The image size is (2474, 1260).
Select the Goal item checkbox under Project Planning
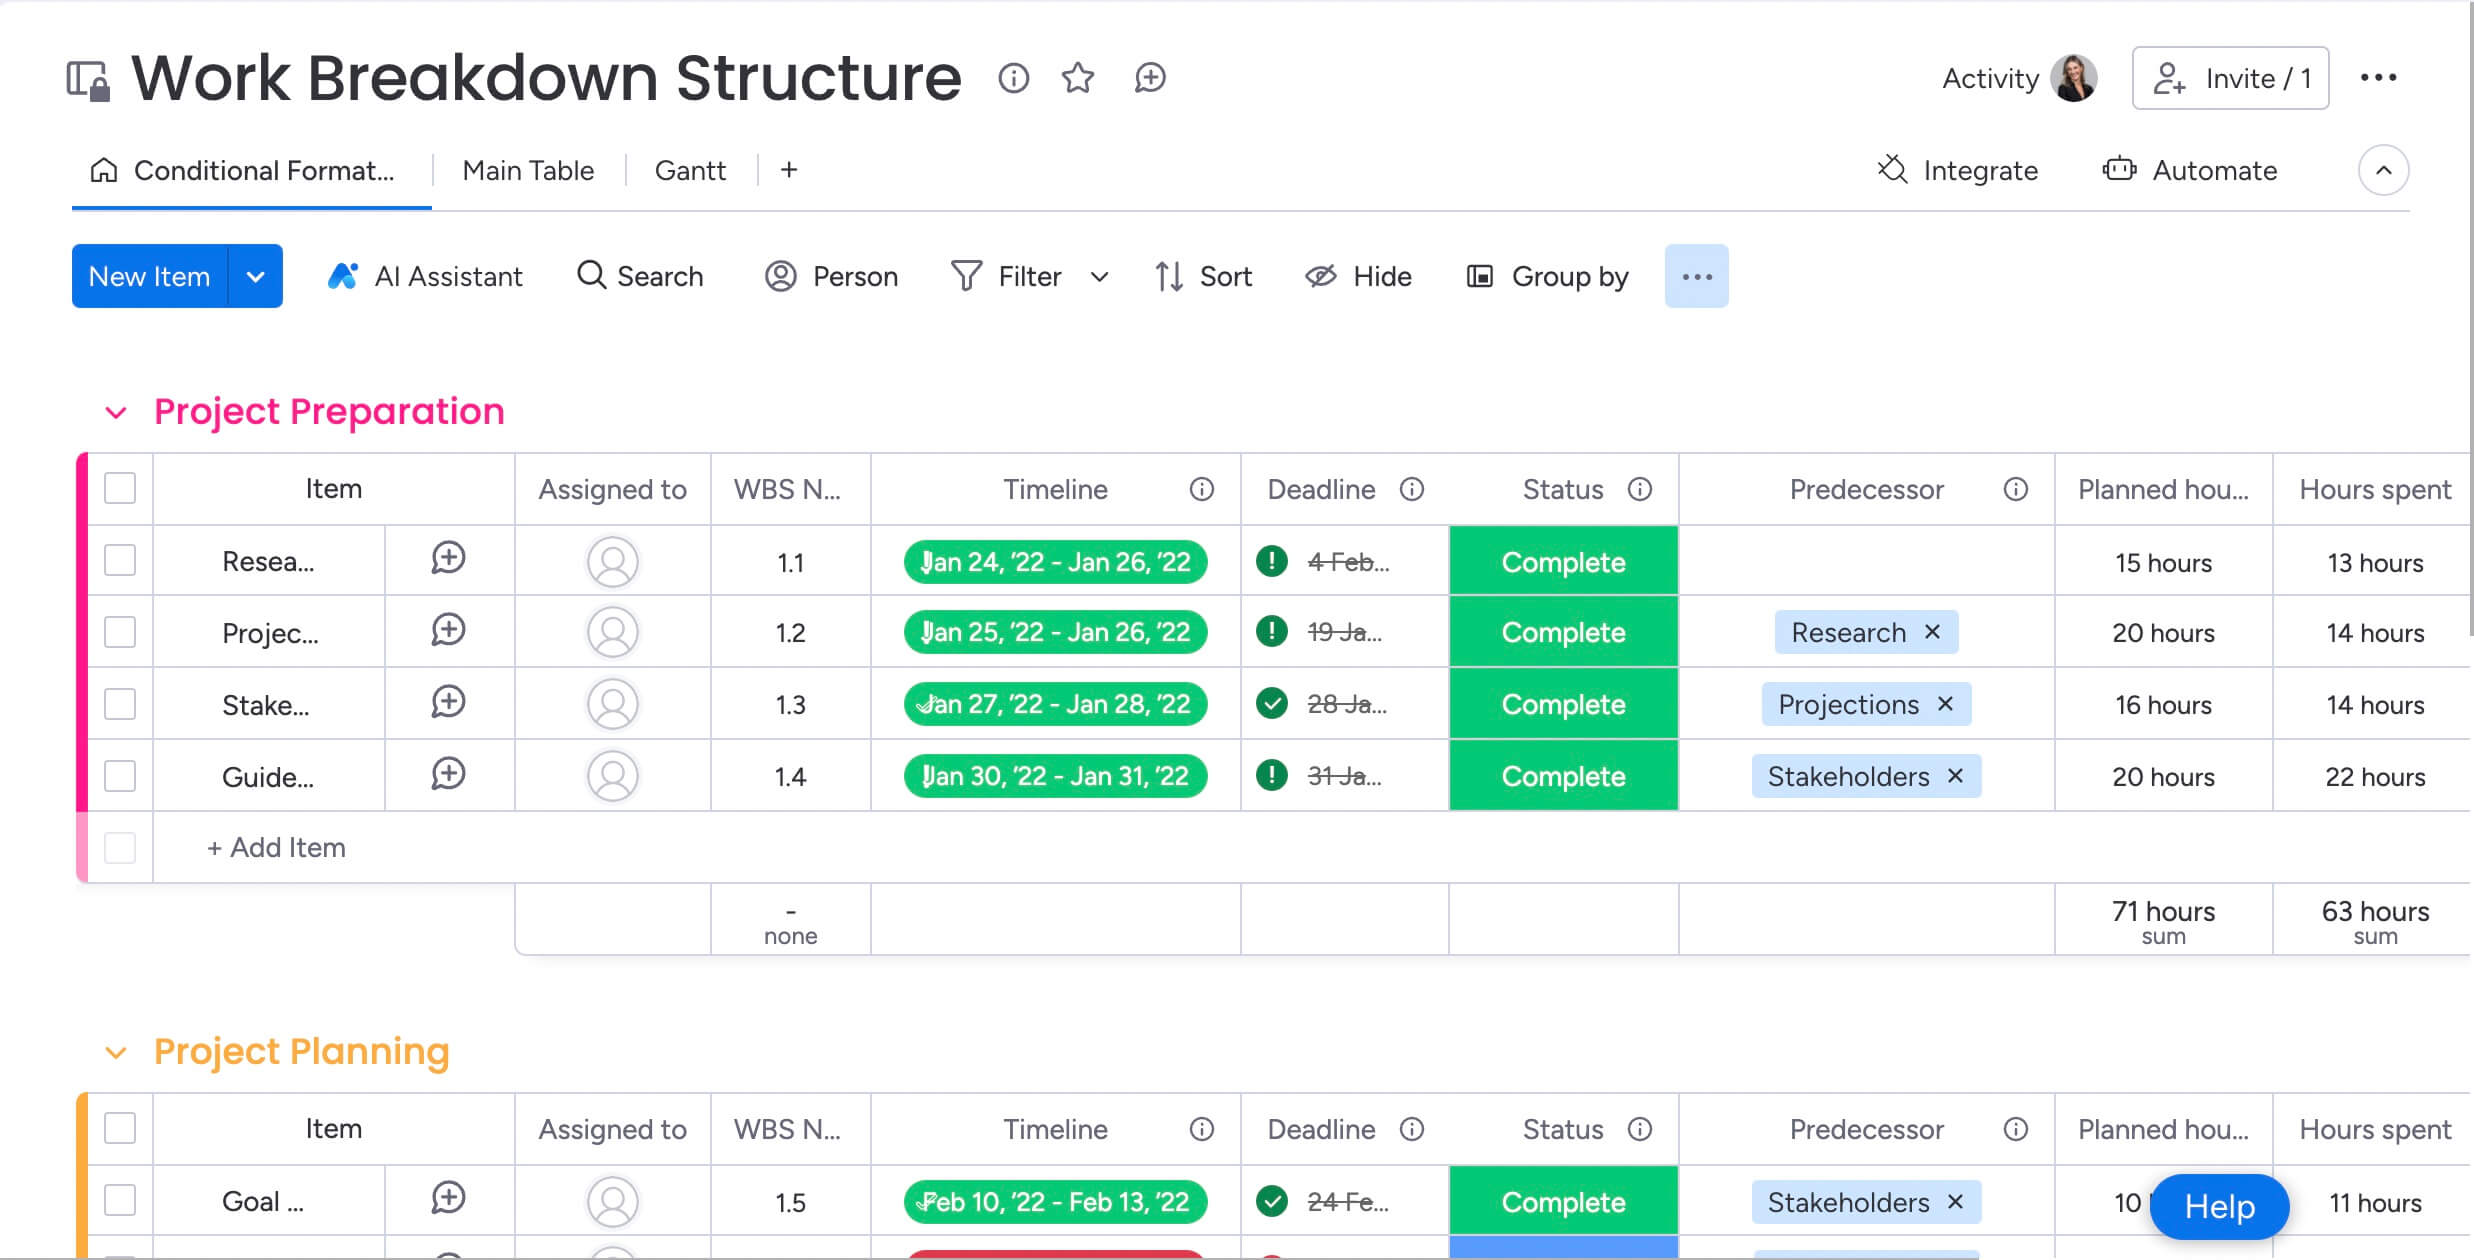tap(119, 1200)
